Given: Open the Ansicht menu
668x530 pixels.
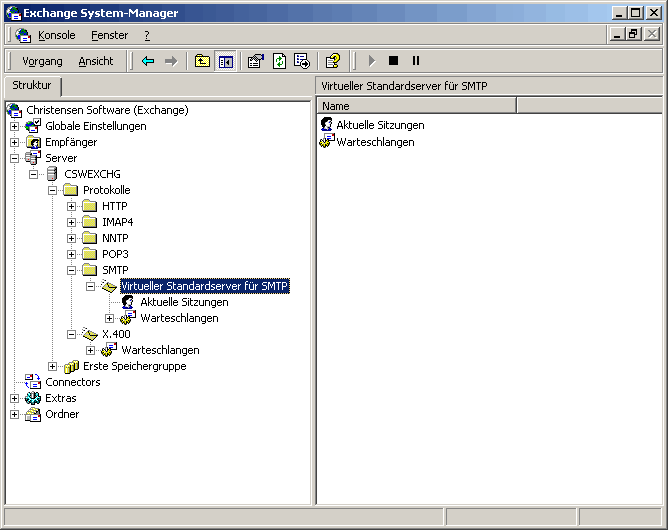Looking at the screenshot, I should [96, 61].
